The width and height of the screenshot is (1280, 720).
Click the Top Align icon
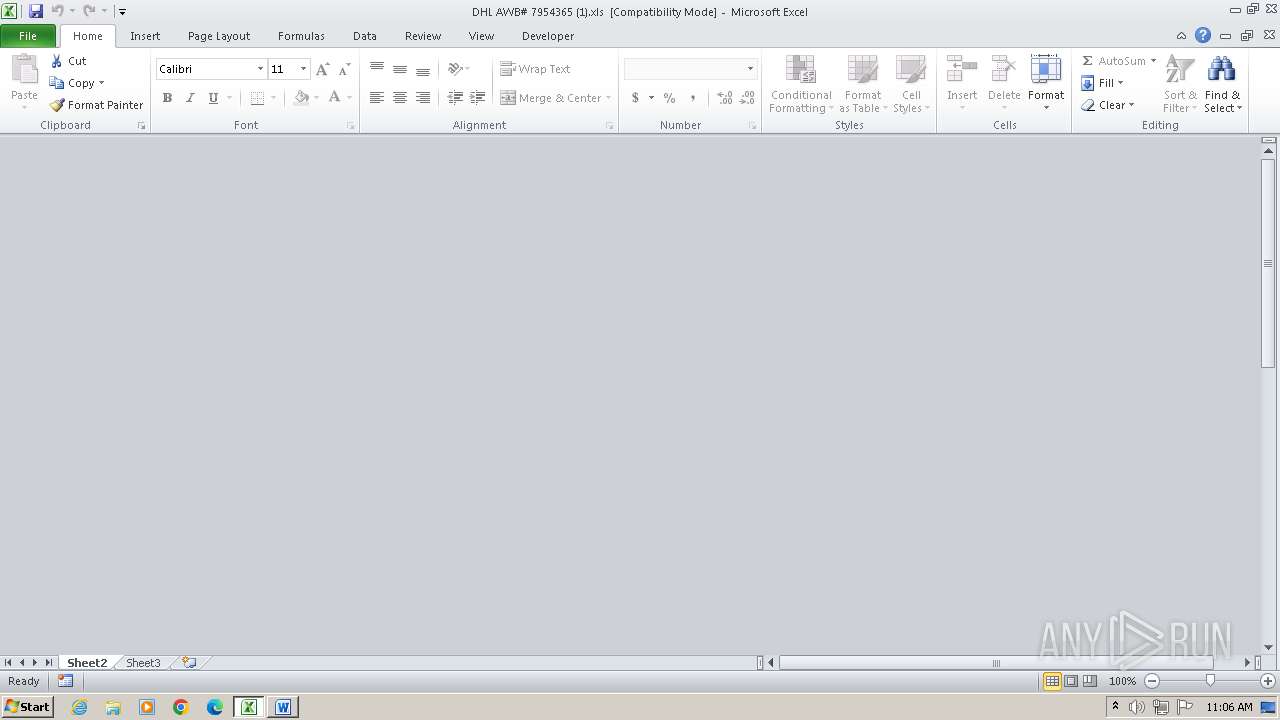377,69
